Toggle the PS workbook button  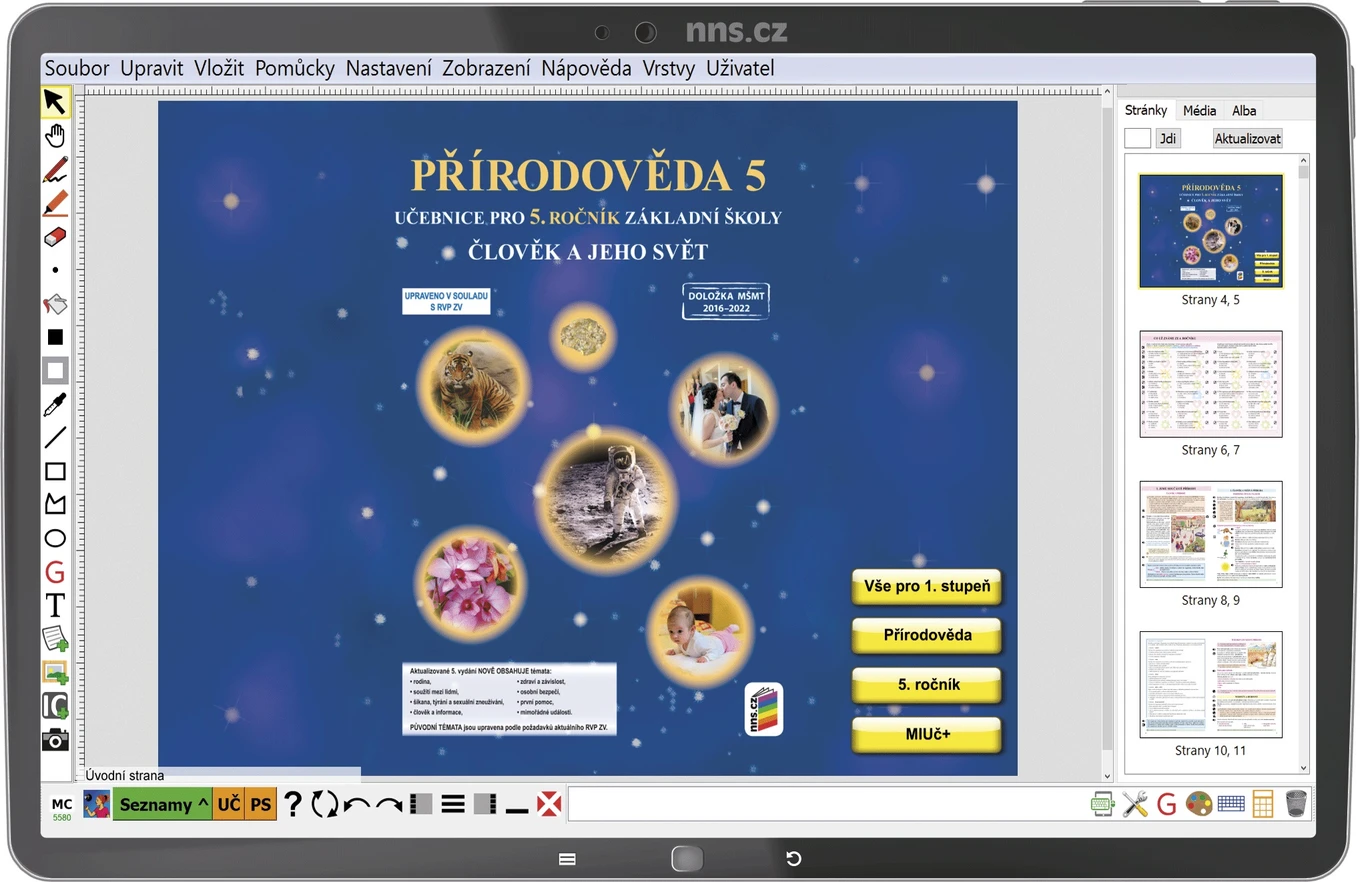tap(261, 804)
